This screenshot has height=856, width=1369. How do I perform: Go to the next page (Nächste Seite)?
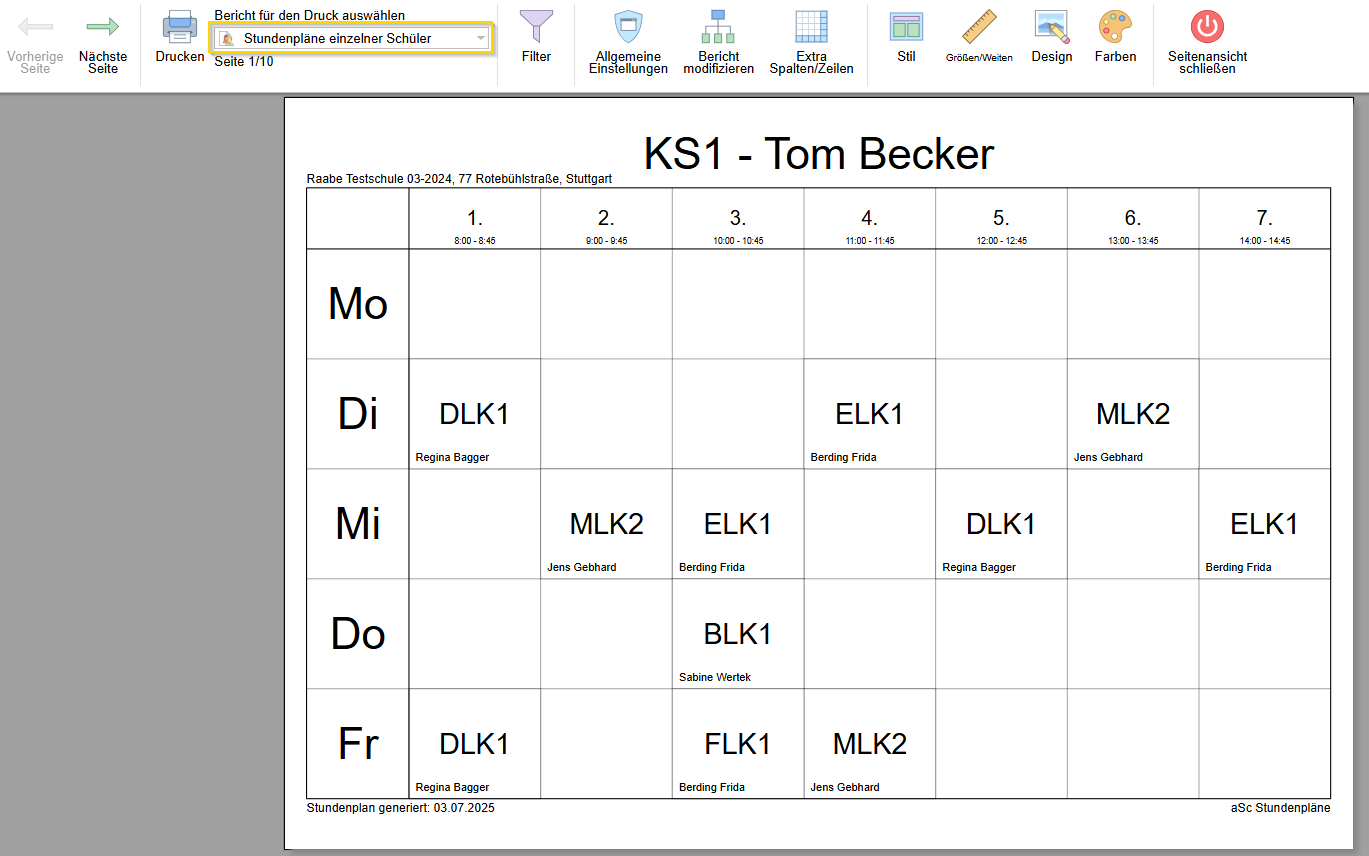103,44
